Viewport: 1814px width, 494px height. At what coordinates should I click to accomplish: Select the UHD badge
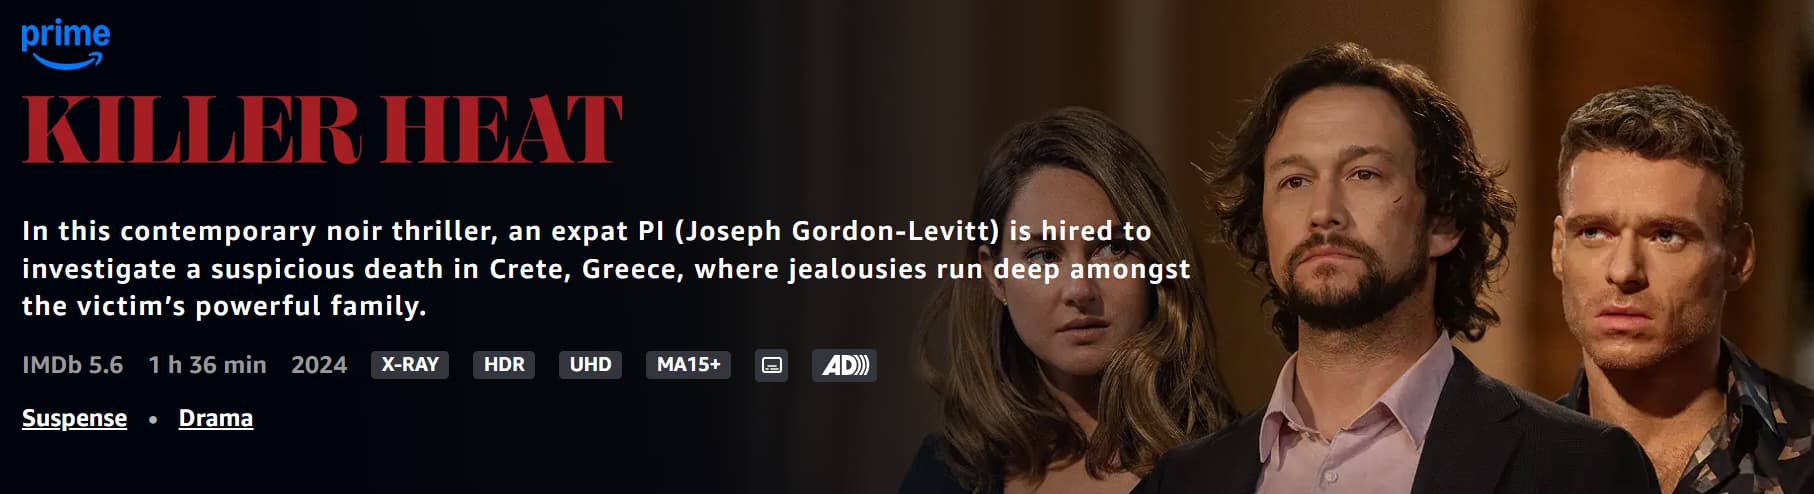(590, 365)
